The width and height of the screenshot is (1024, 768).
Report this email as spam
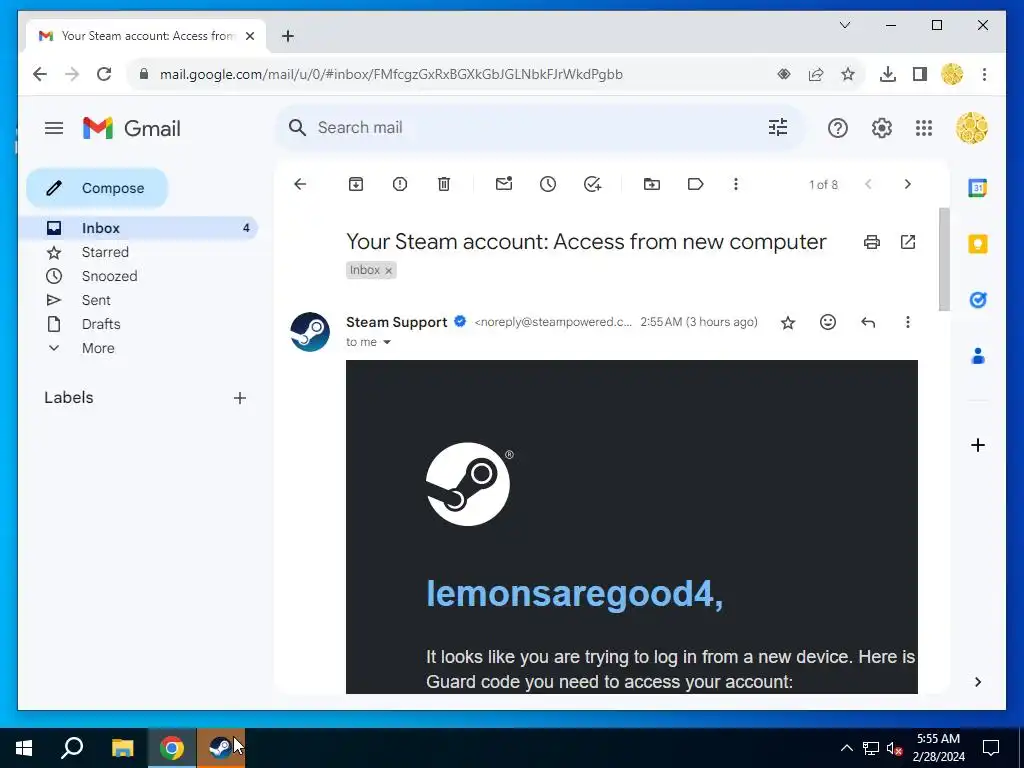[x=400, y=184]
